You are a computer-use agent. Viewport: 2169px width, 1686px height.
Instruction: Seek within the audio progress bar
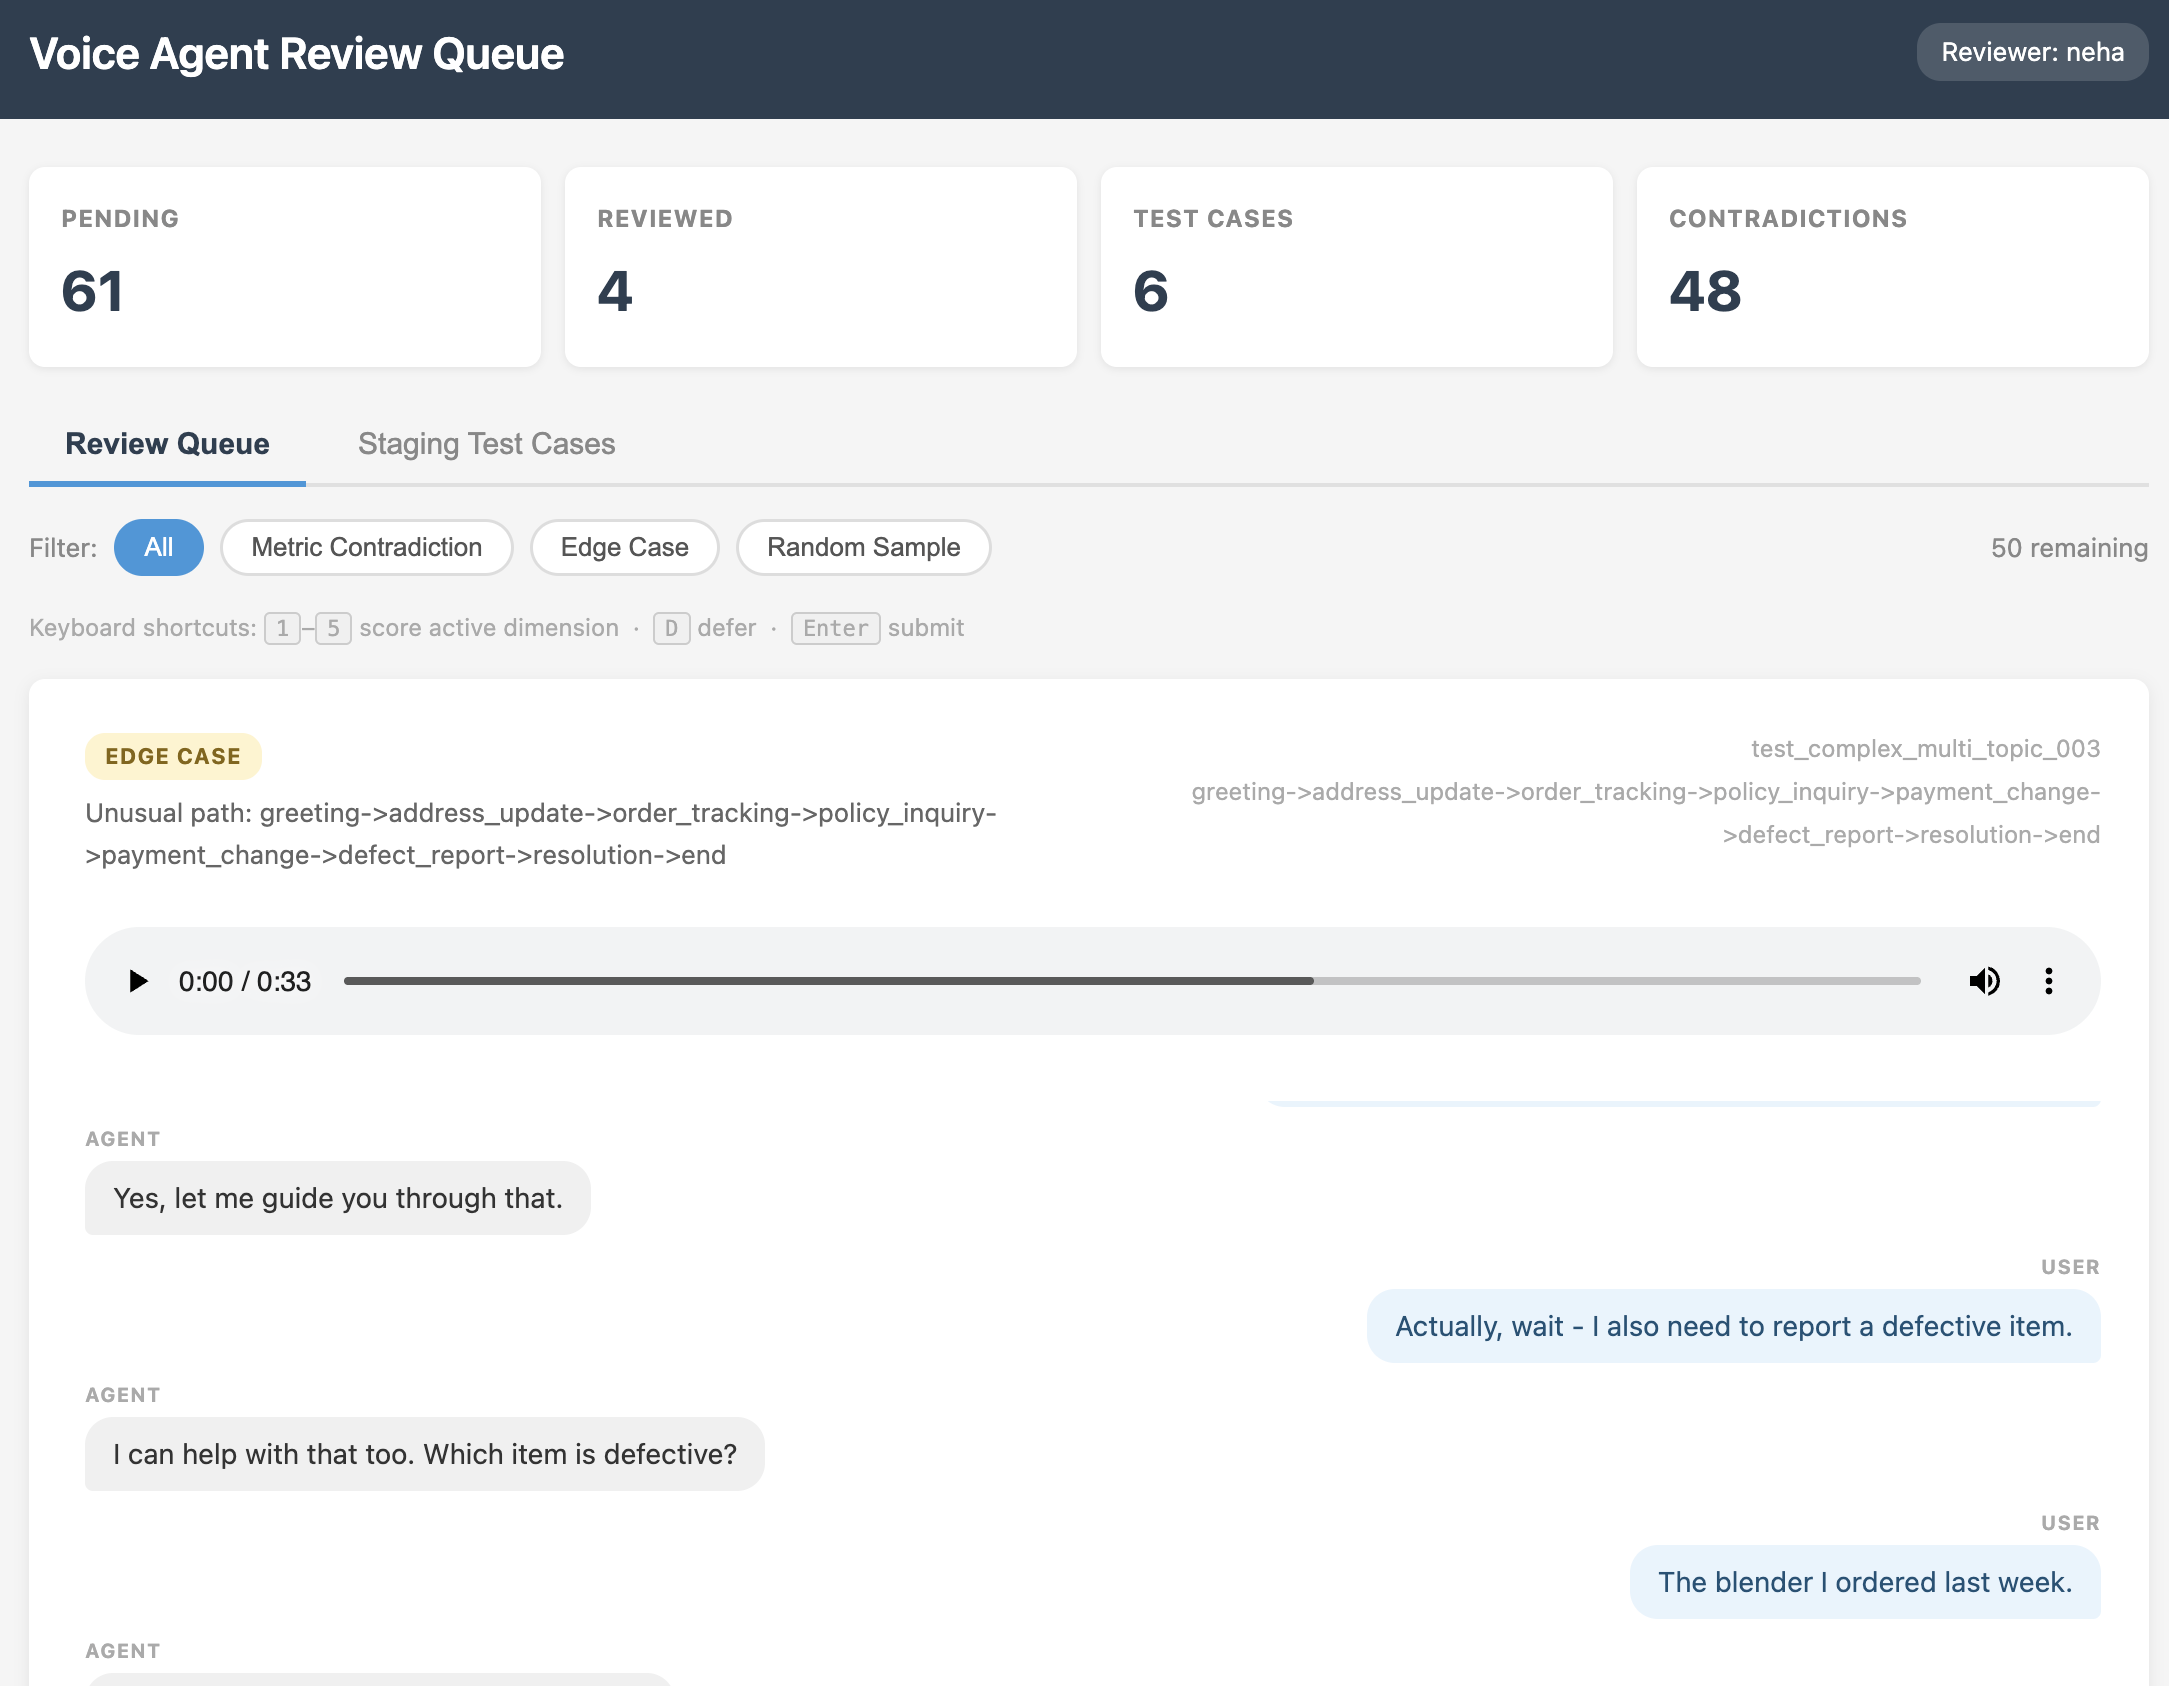click(x=1131, y=981)
